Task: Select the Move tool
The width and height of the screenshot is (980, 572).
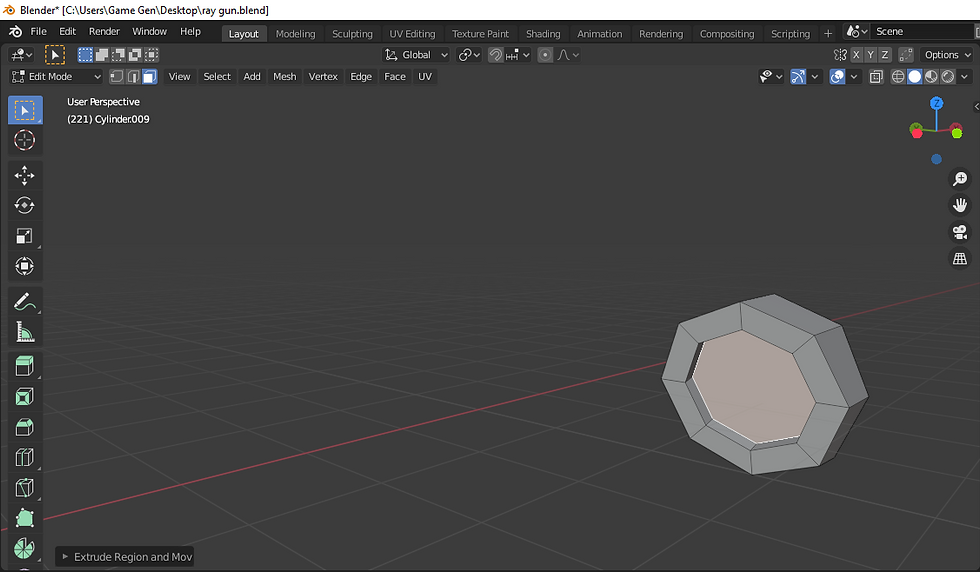Action: point(25,175)
